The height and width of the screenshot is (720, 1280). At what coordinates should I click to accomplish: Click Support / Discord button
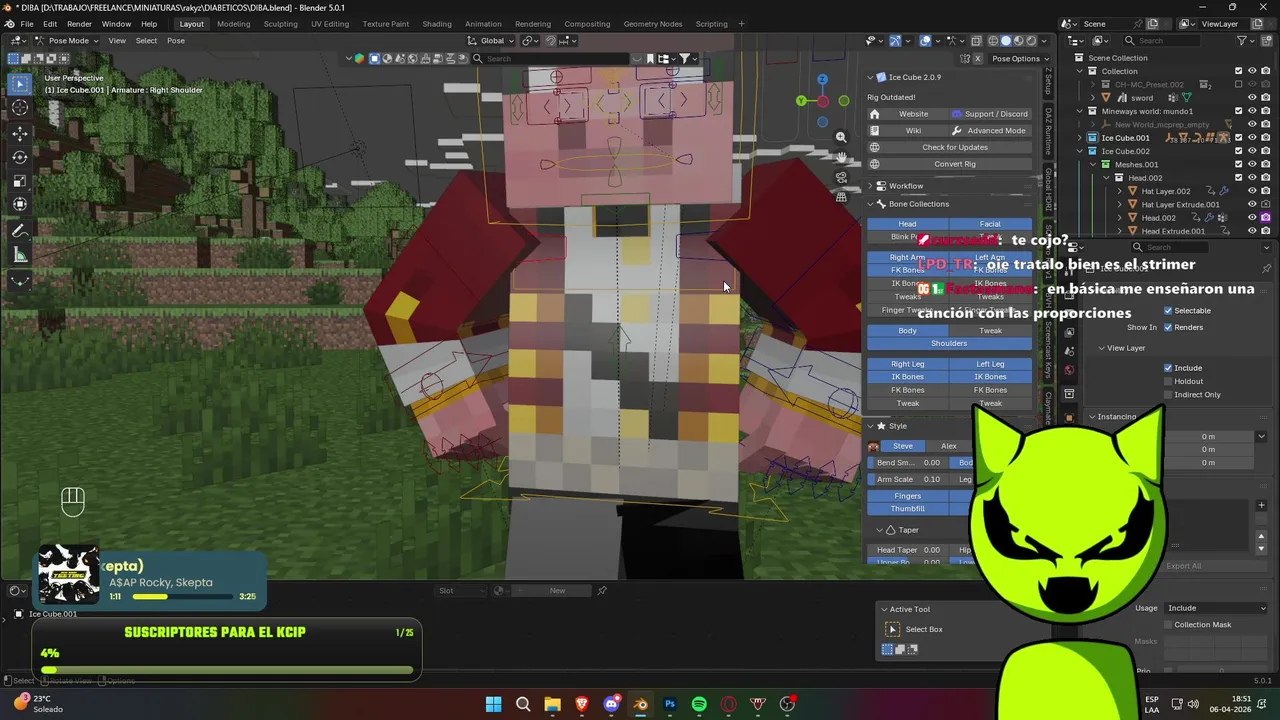(x=990, y=114)
